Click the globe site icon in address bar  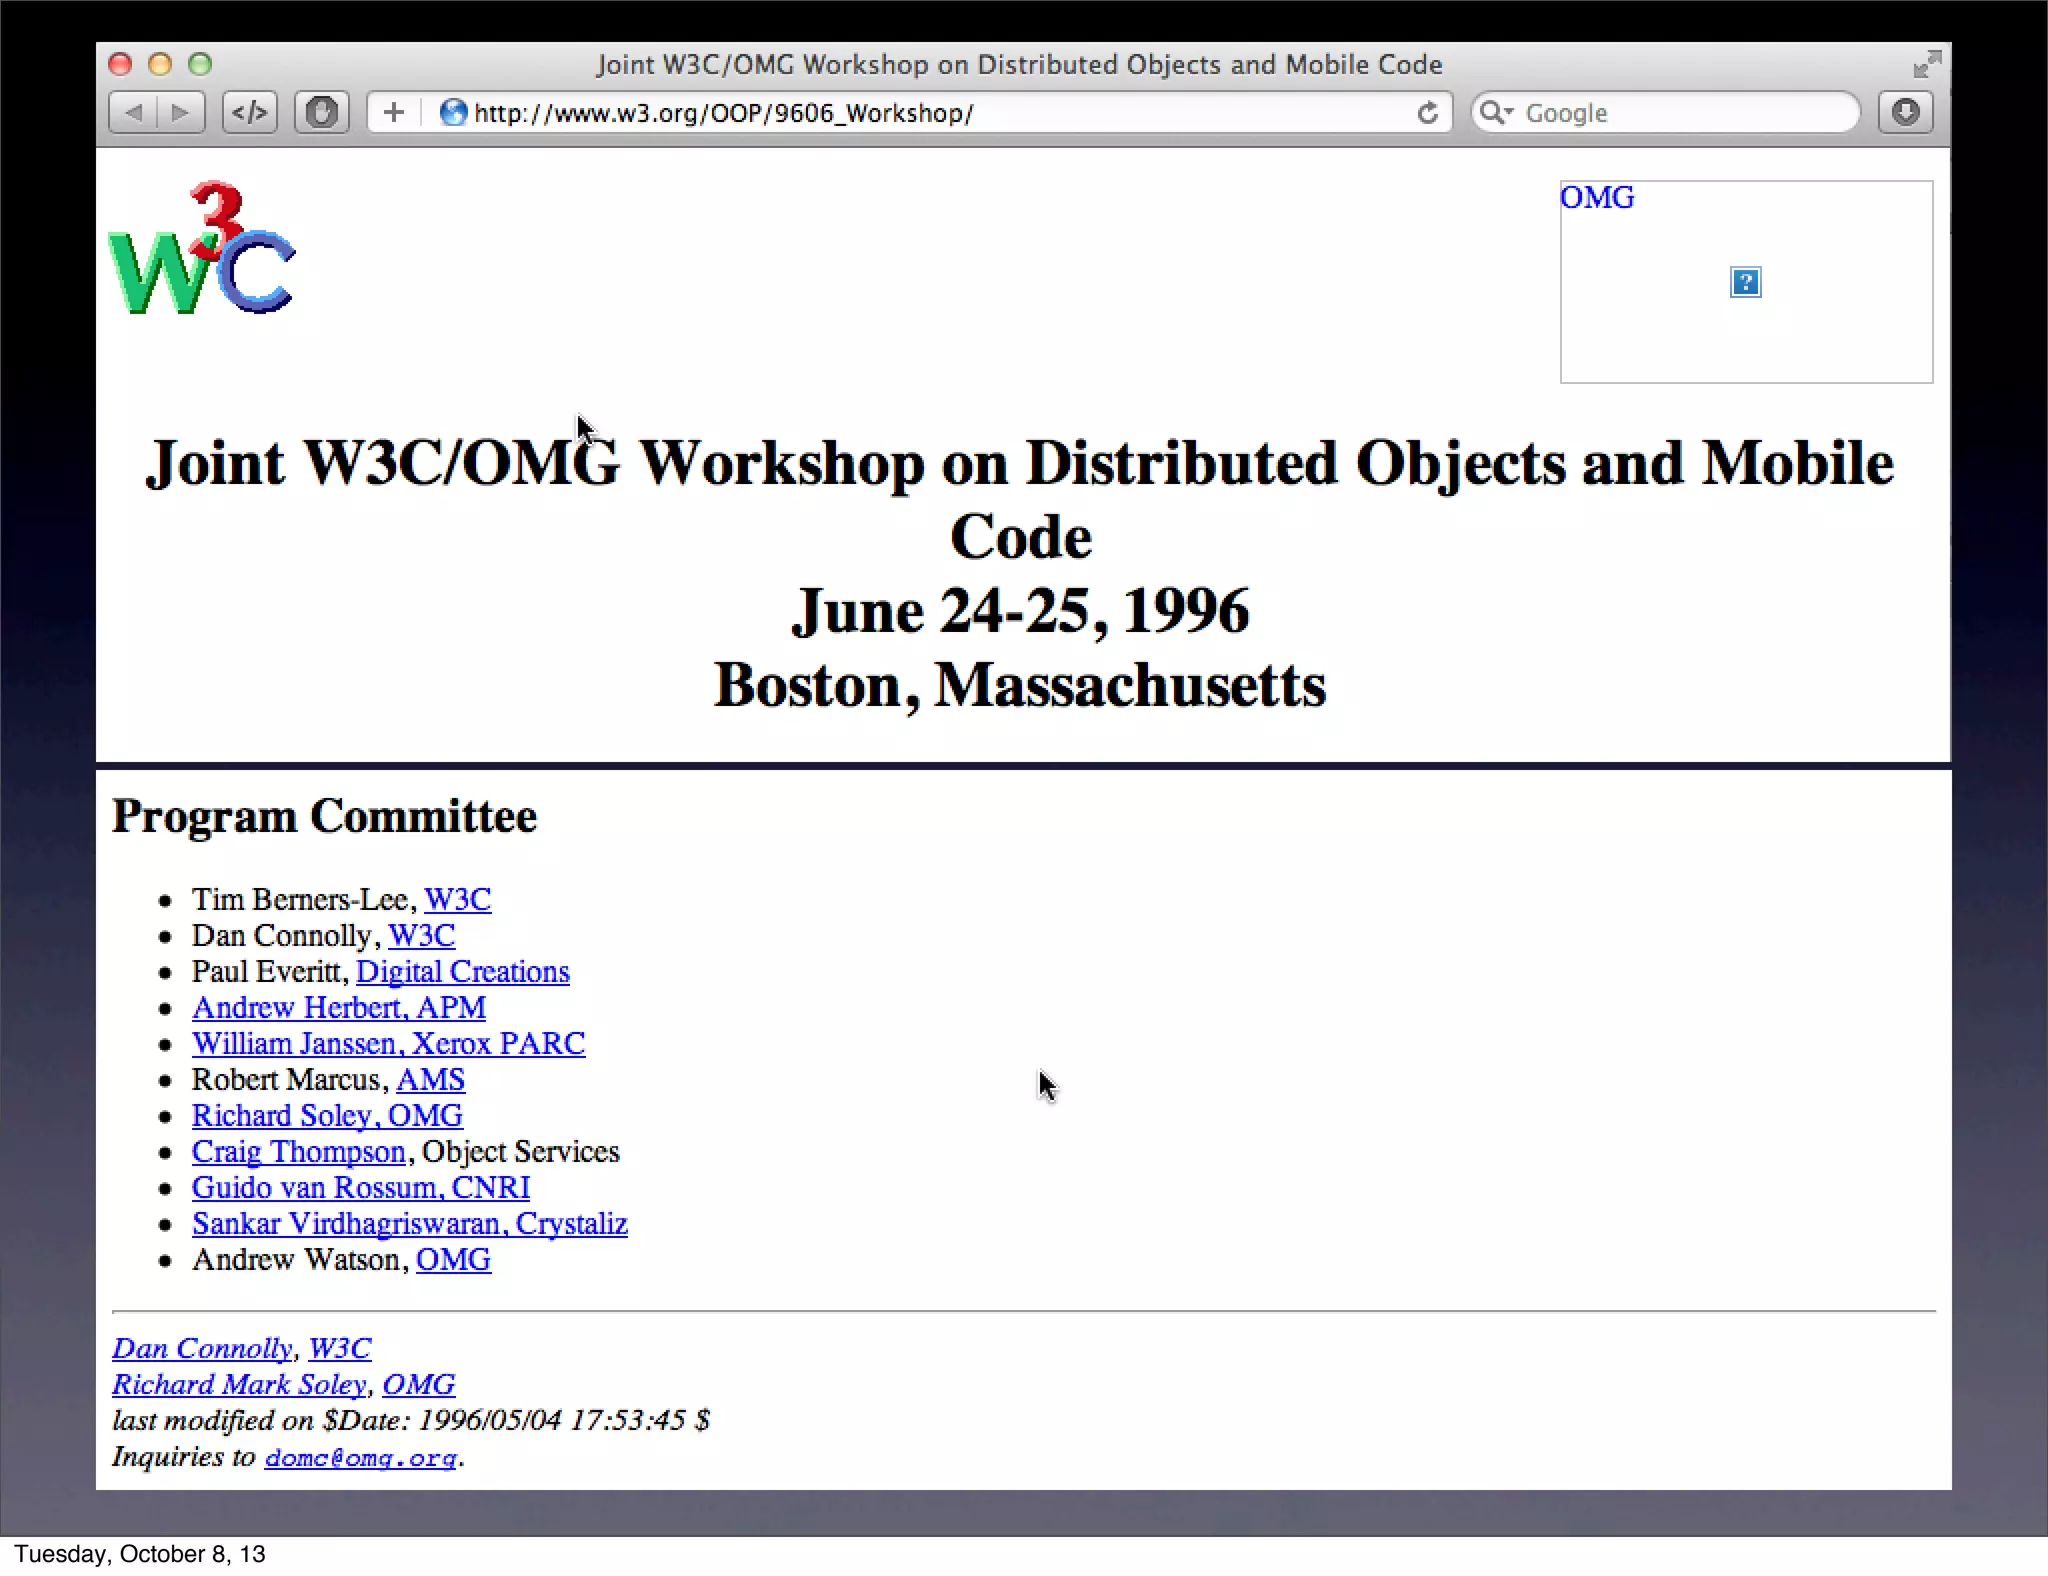tap(453, 113)
